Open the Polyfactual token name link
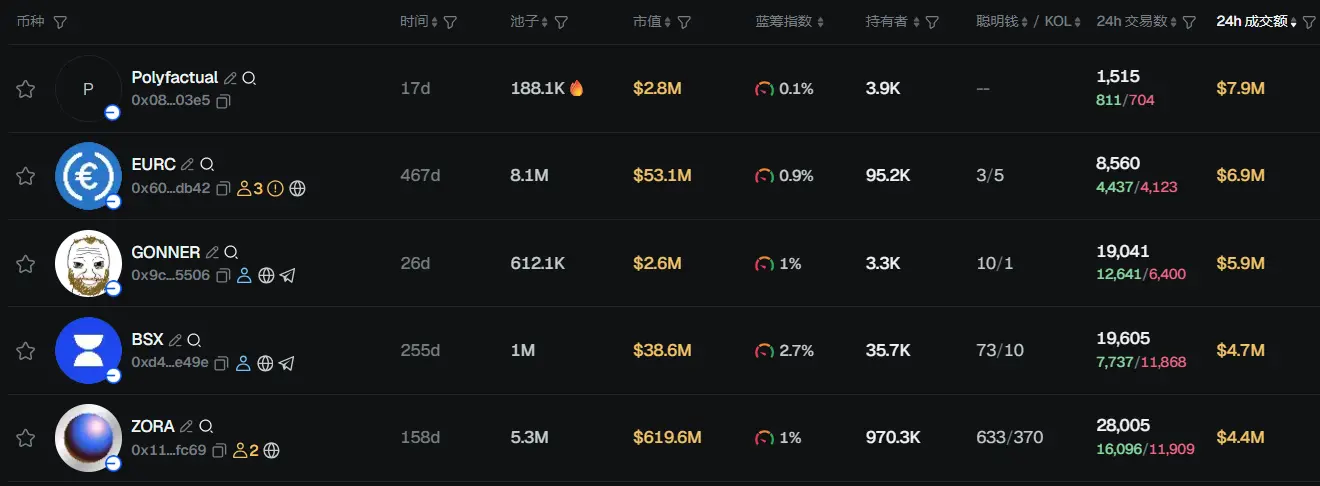 (x=175, y=77)
